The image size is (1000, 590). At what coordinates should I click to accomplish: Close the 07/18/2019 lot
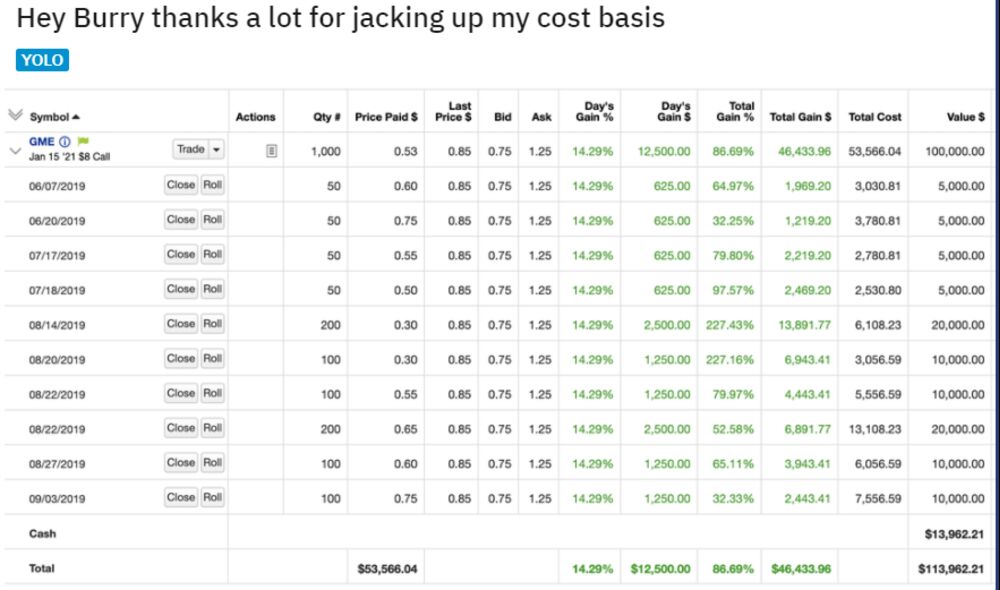click(180, 289)
